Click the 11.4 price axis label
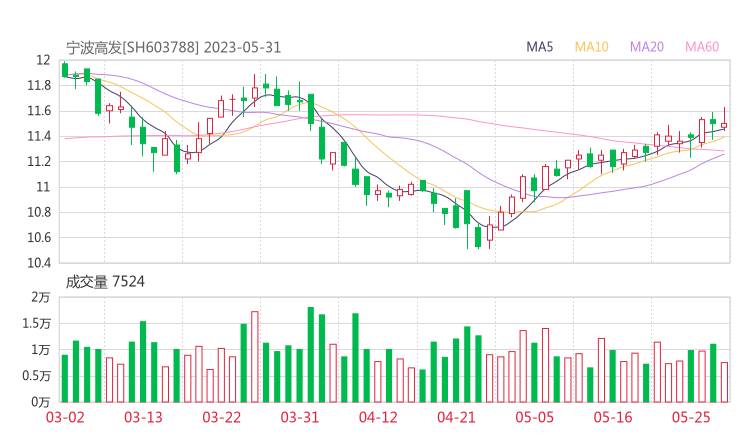 39,136
